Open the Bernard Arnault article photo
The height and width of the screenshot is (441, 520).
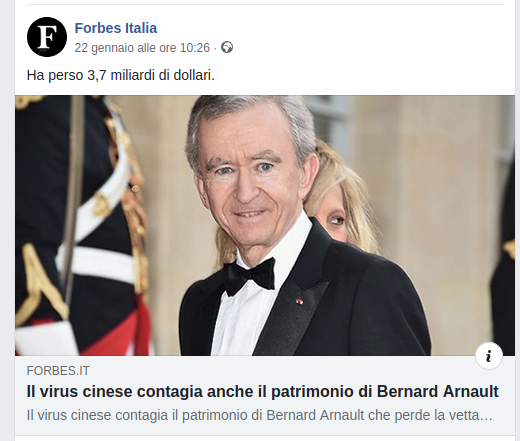coord(265,225)
